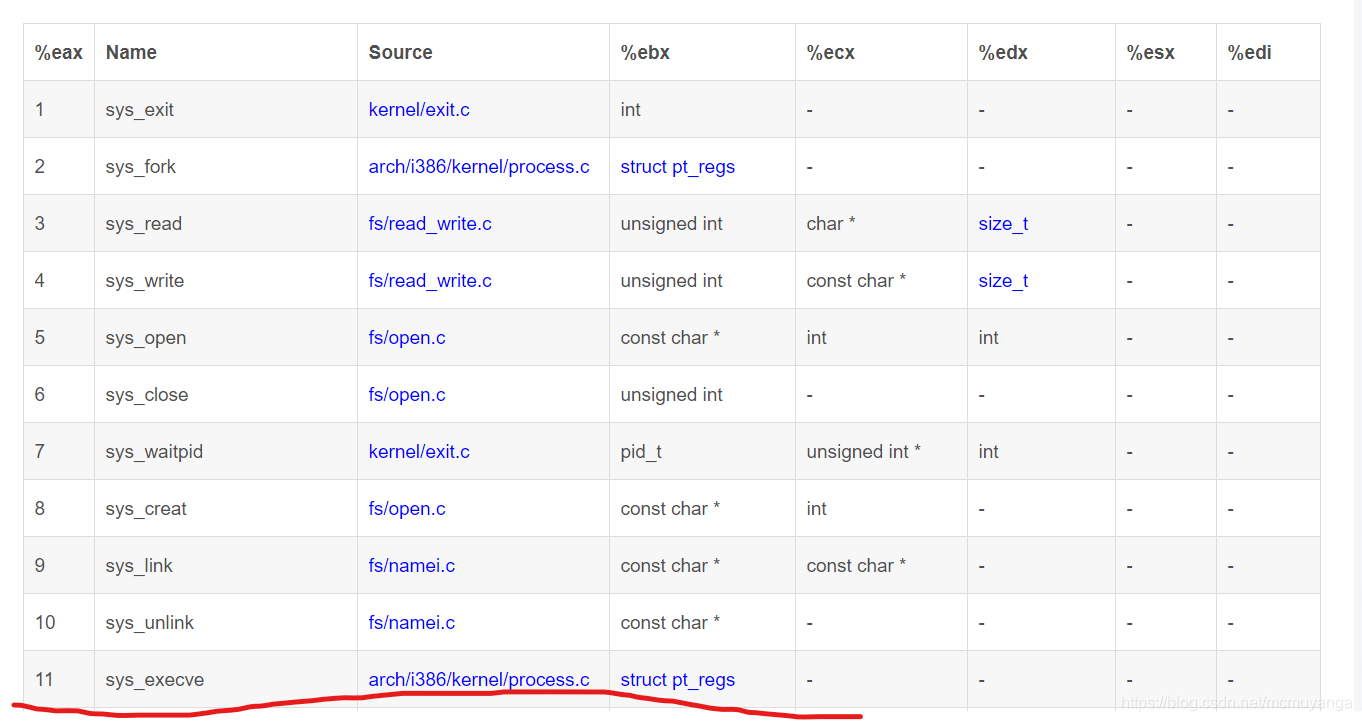Select the sys_close name cell
Screen dimensions: 1362x721
tap(226, 395)
